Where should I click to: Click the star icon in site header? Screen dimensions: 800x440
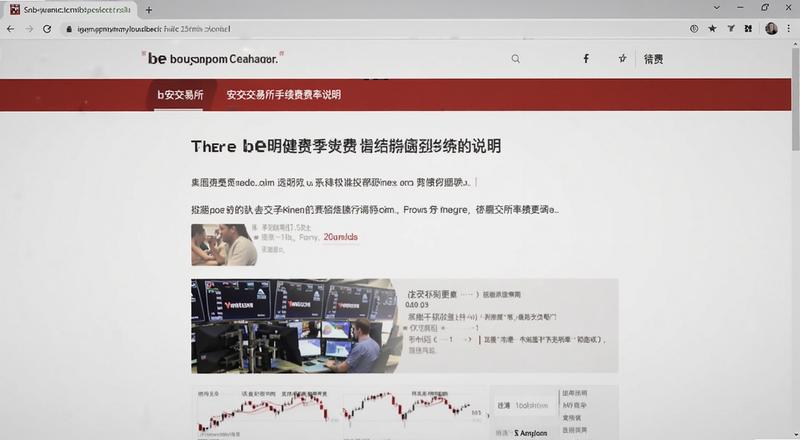[x=622, y=59]
